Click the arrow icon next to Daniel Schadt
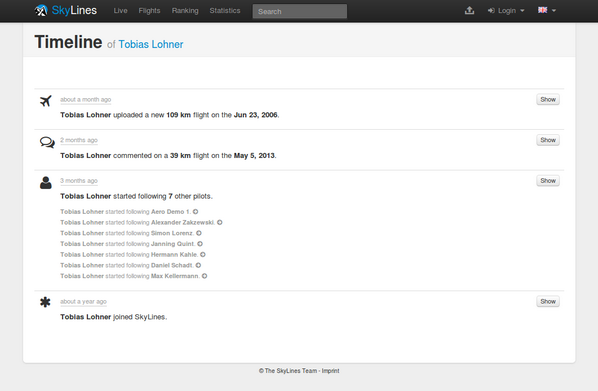 (x=198, y=265)
